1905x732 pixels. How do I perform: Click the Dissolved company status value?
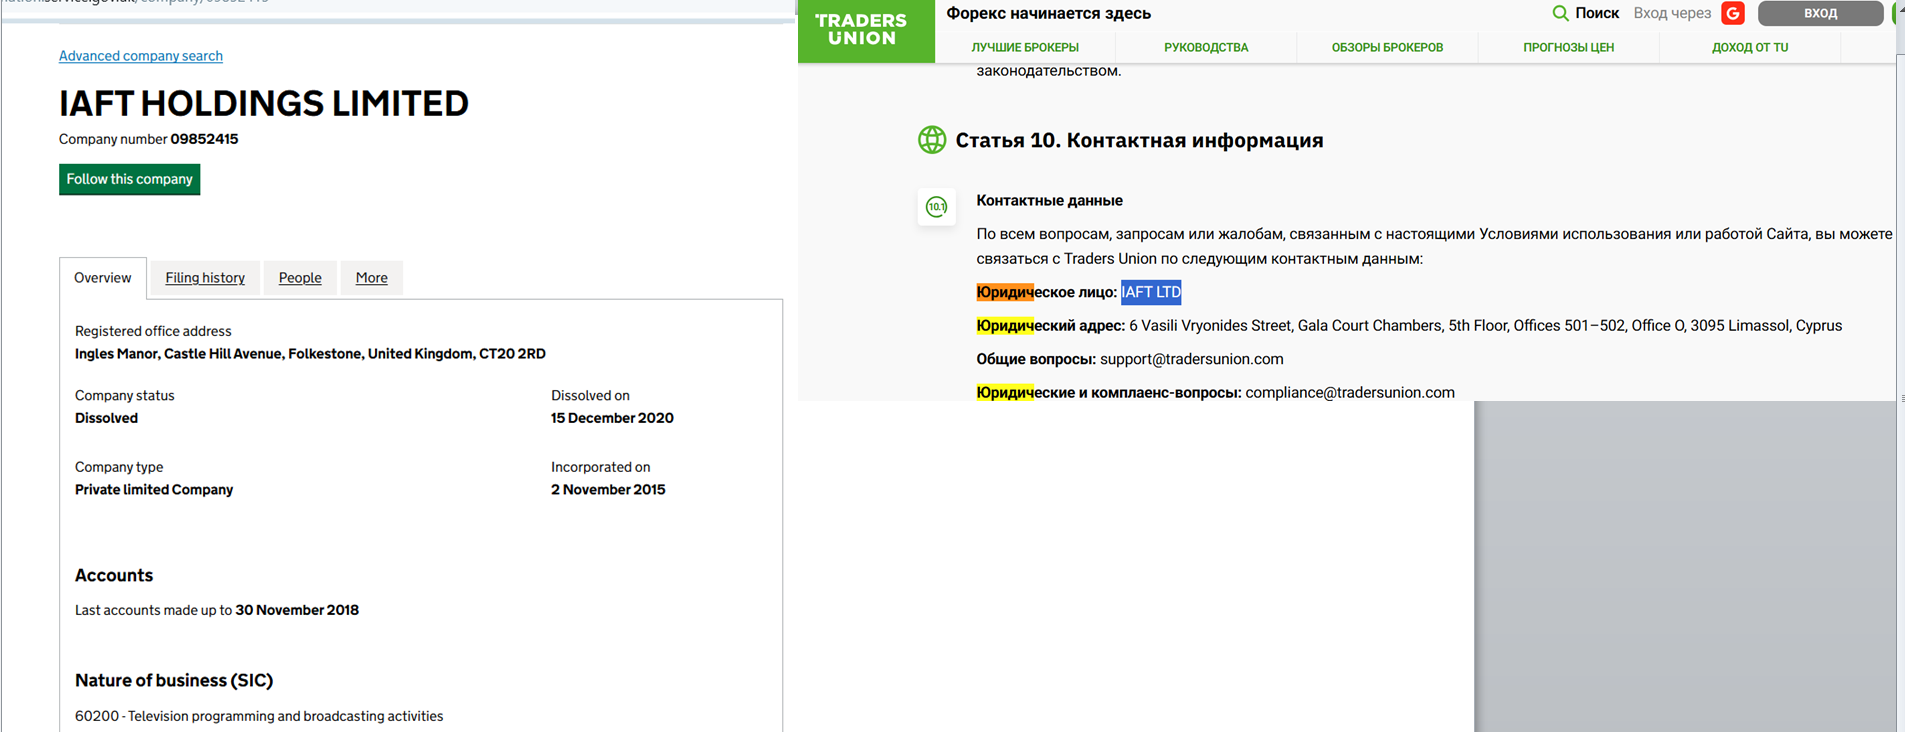click(106, 418)
